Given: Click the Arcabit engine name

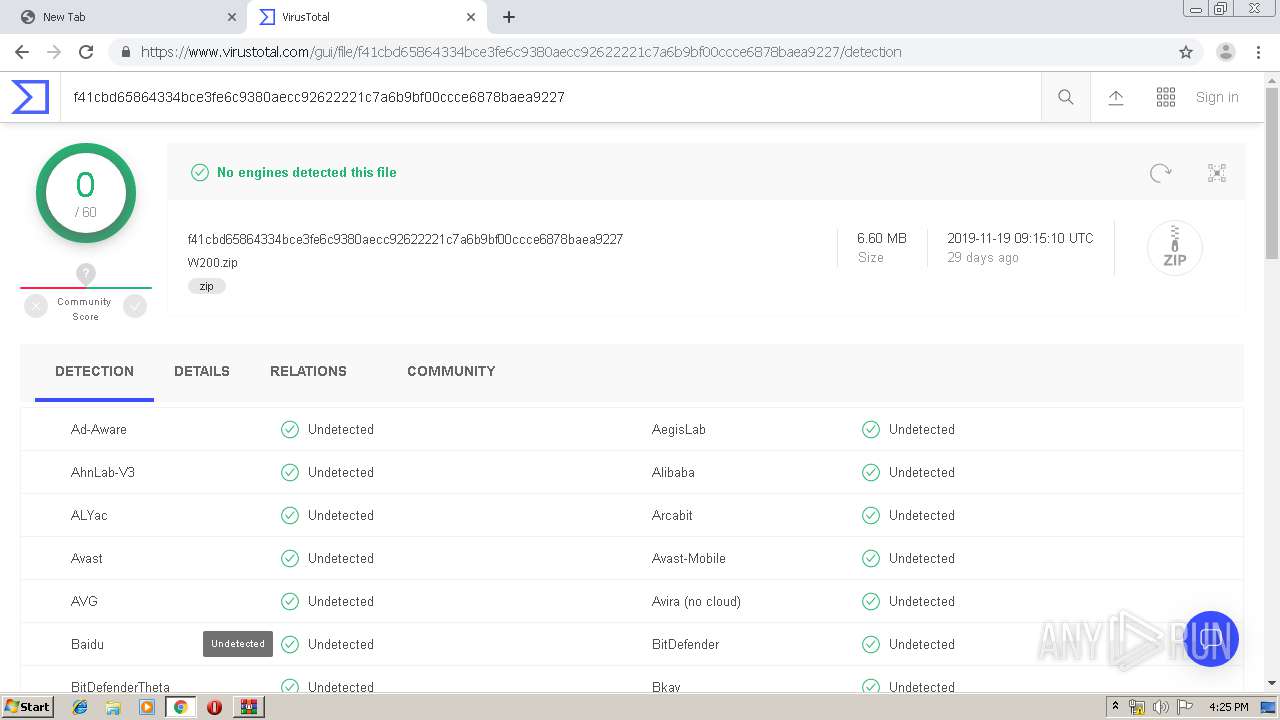Looking at the screenshot, I should (672, 515).
